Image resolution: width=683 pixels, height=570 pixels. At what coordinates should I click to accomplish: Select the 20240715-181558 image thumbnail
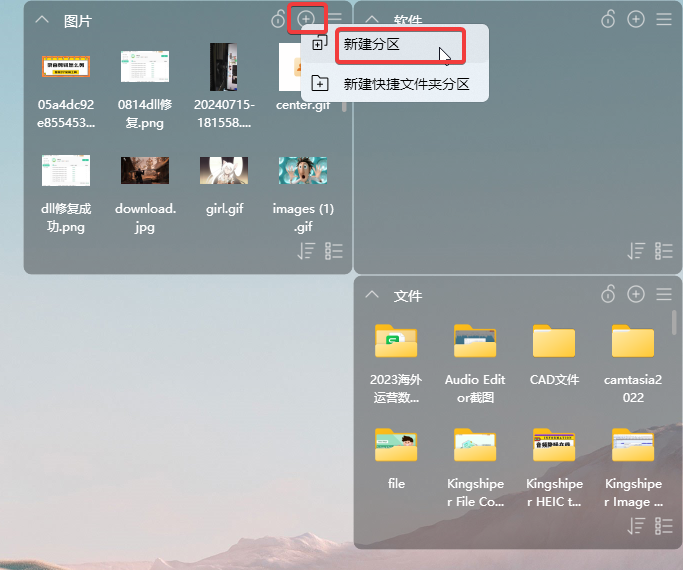pyautogui.click(x=223, y=67)
